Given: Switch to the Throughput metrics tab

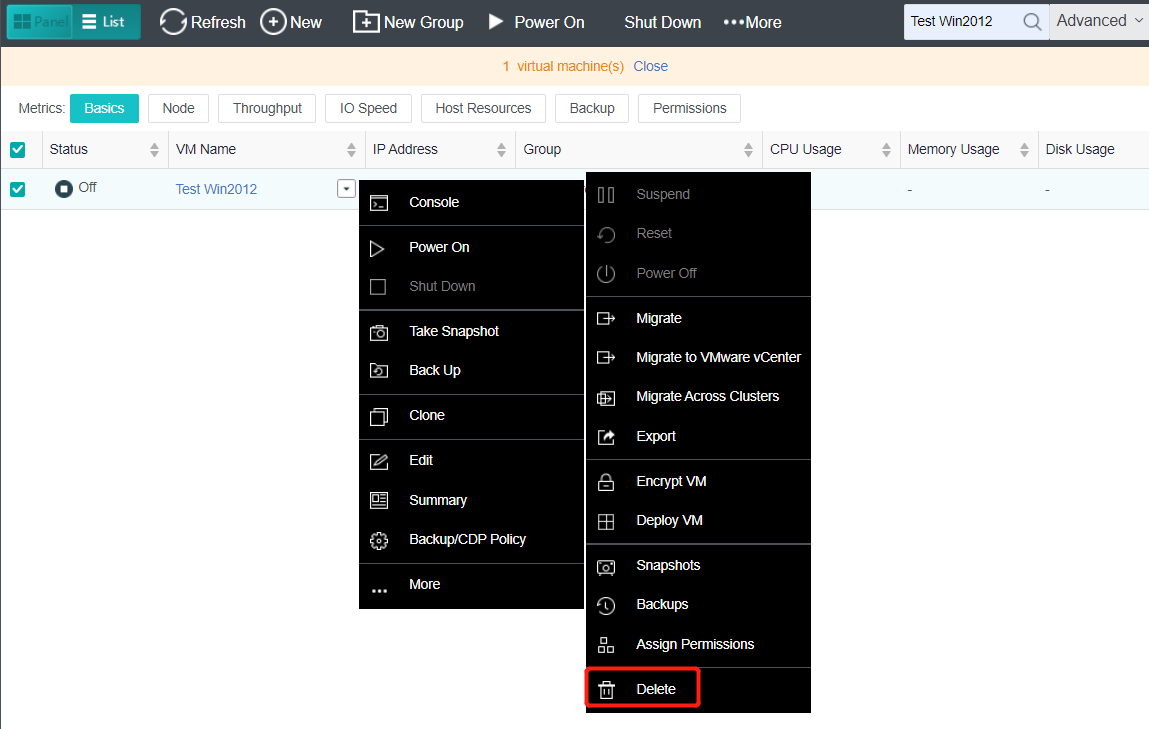Looking at the screenshot, I should tap(267, 109).
